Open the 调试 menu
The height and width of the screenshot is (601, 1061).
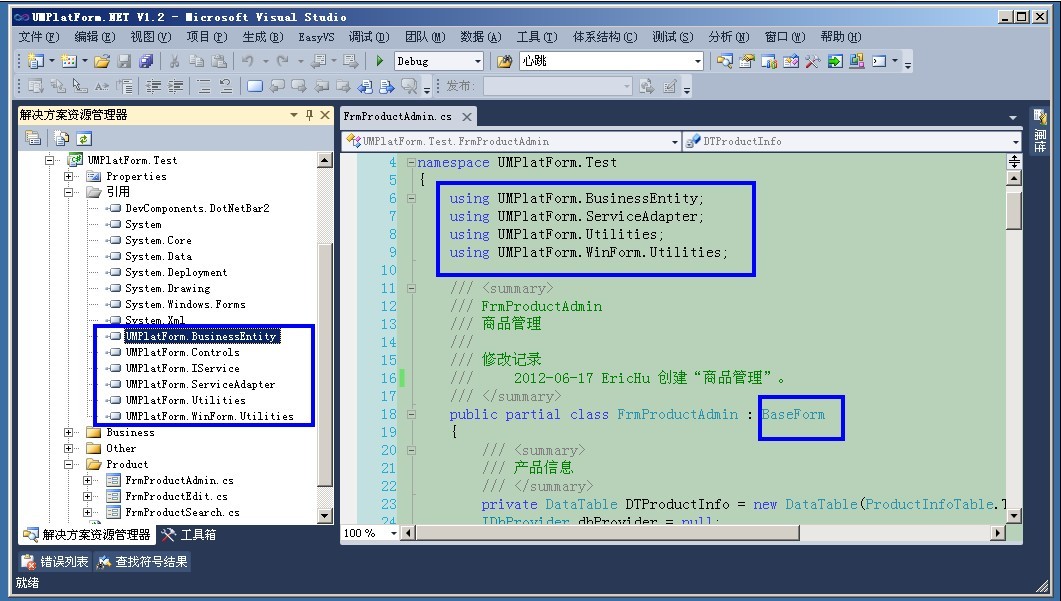(369, 37)
